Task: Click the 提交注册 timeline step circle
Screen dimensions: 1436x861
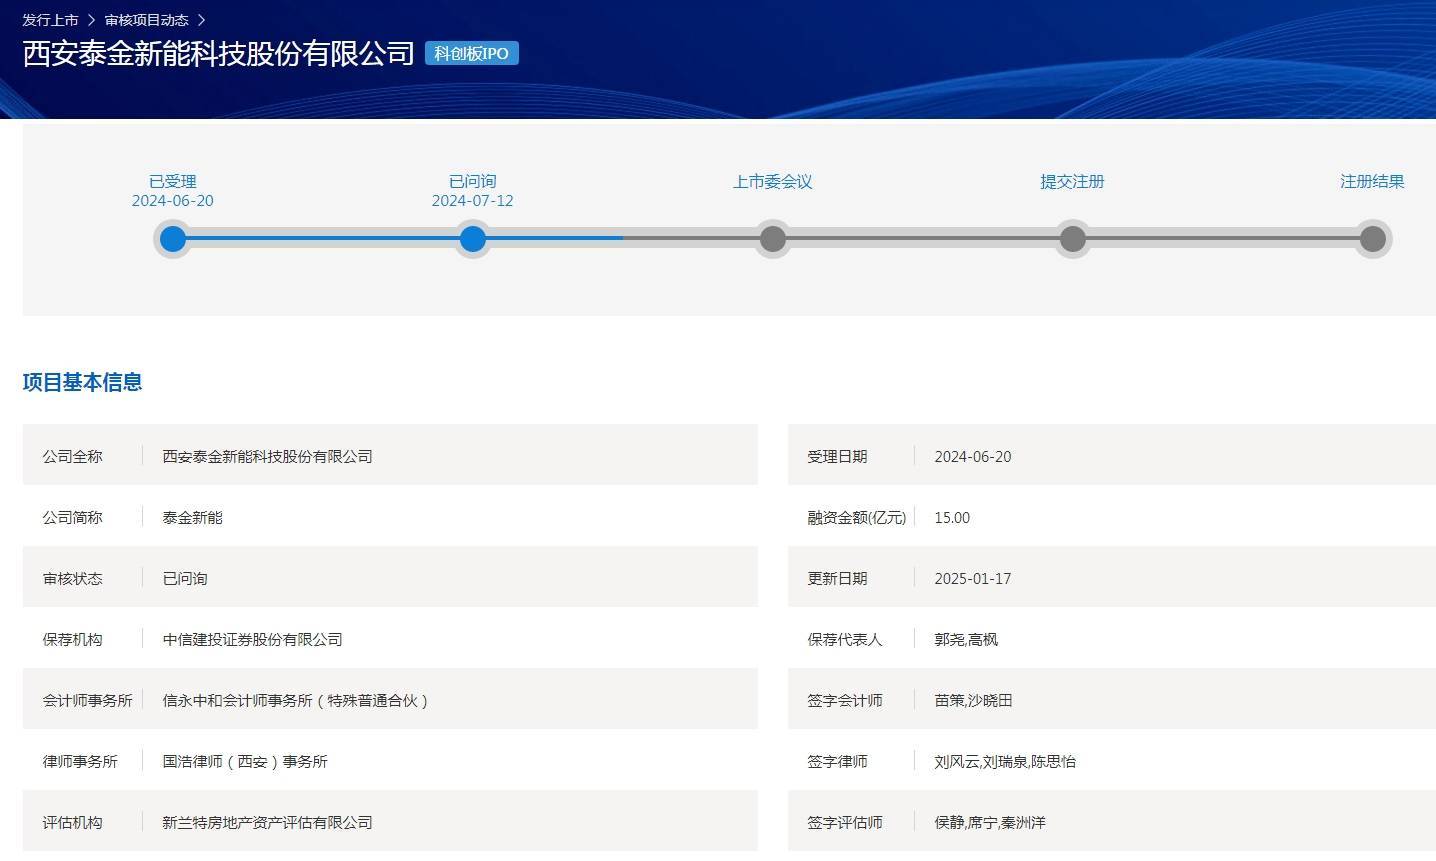Action: point(1072,239)
